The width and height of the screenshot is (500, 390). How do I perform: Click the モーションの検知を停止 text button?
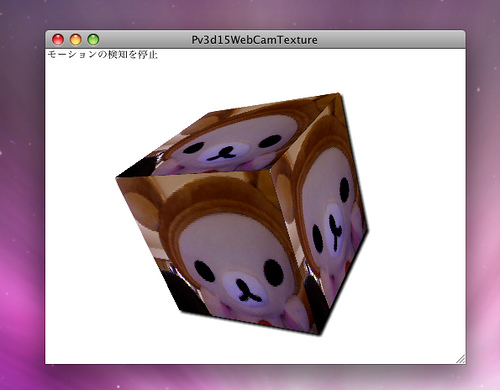[103, 55]
